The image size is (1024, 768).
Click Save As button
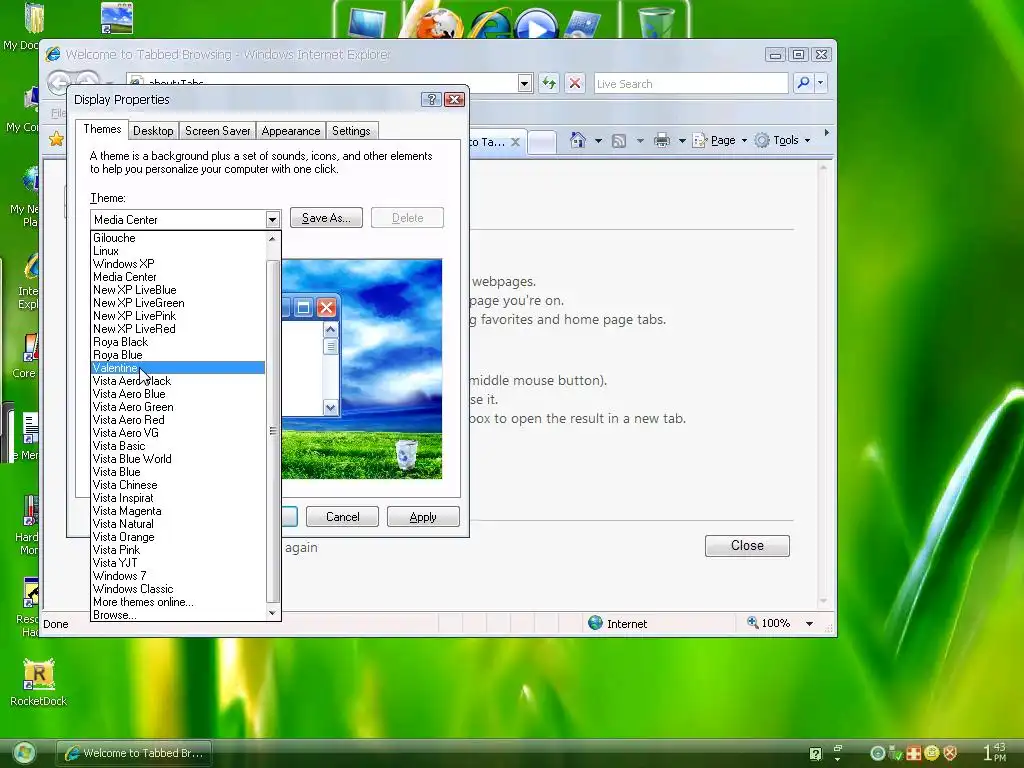click(326, 218)
